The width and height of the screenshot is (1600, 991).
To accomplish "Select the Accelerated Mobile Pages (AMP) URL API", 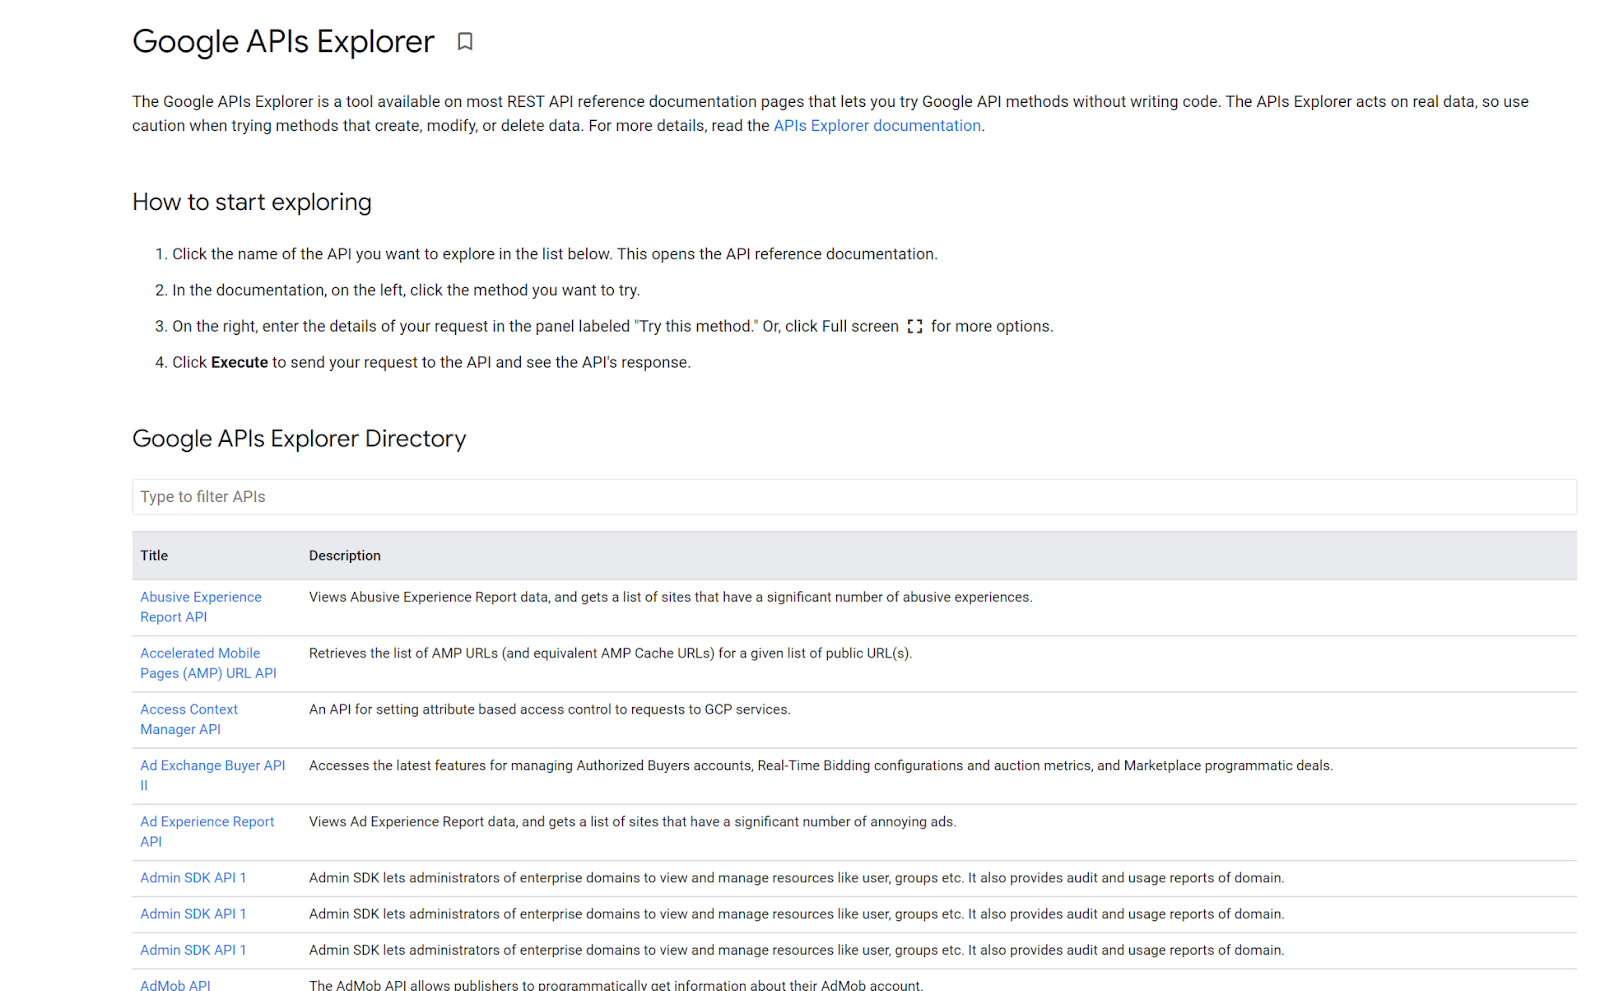I will (x=208, y=663).
